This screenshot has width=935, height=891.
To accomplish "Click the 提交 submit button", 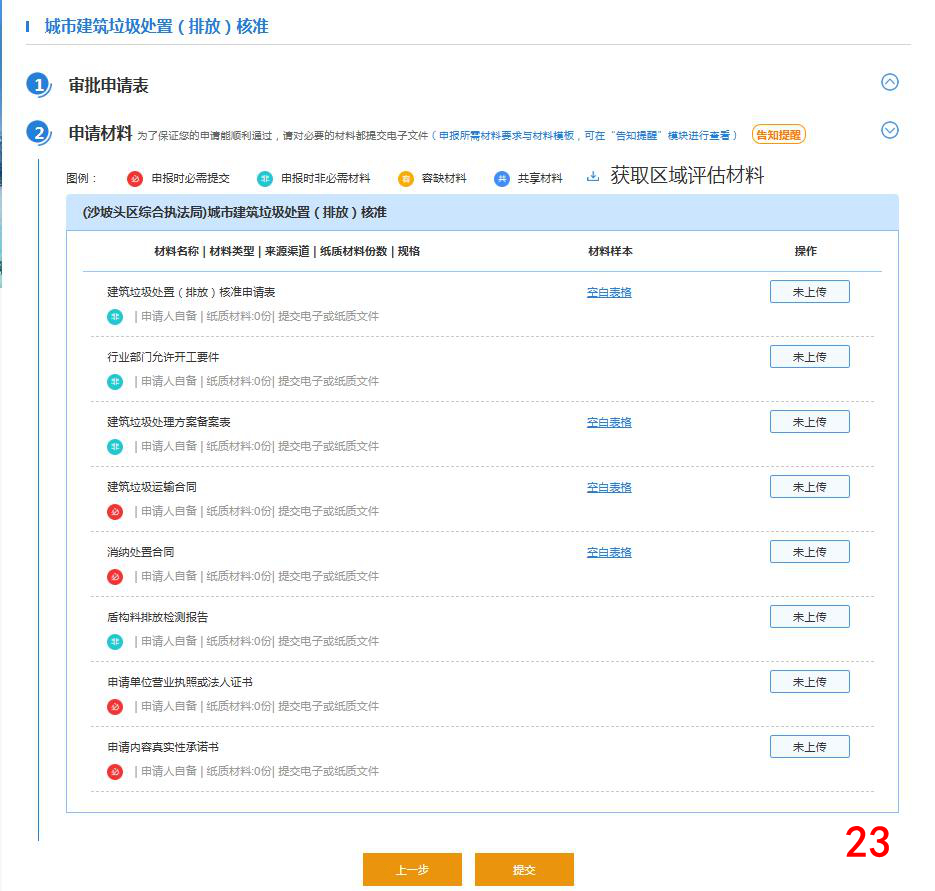I will (x=524, y=870).
